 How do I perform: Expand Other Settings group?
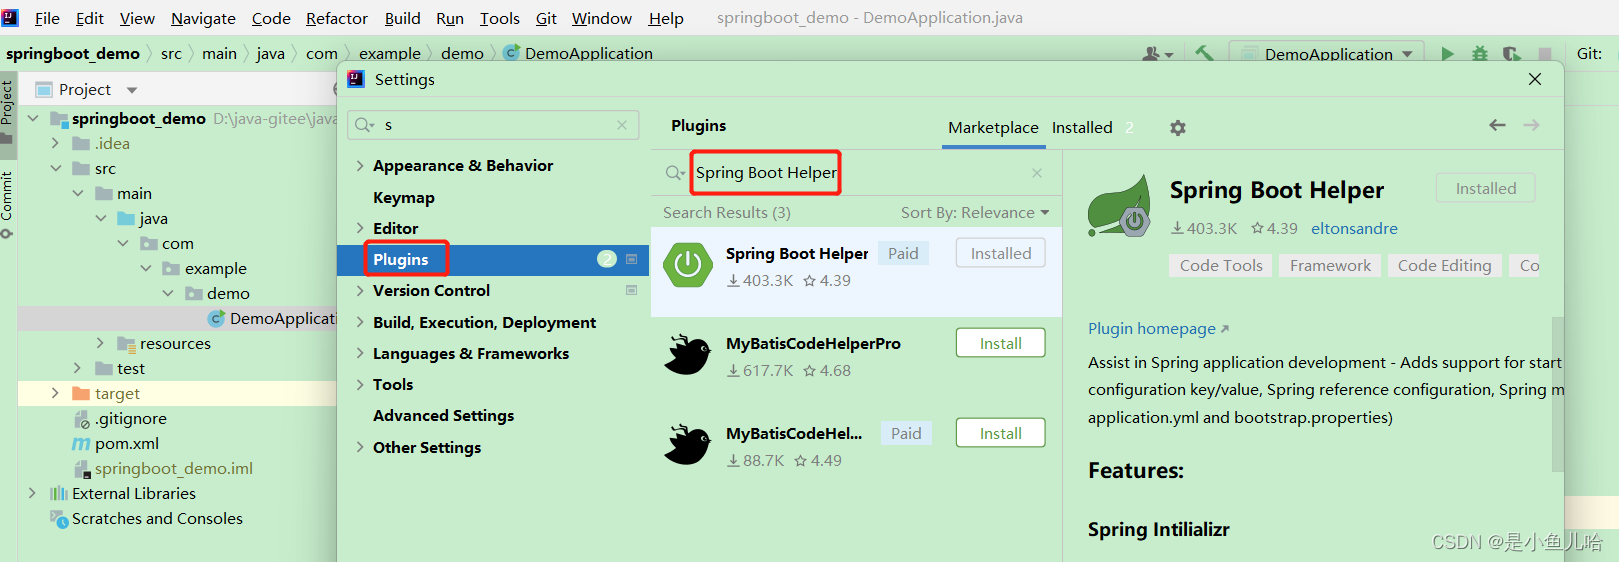pos(360,447)
